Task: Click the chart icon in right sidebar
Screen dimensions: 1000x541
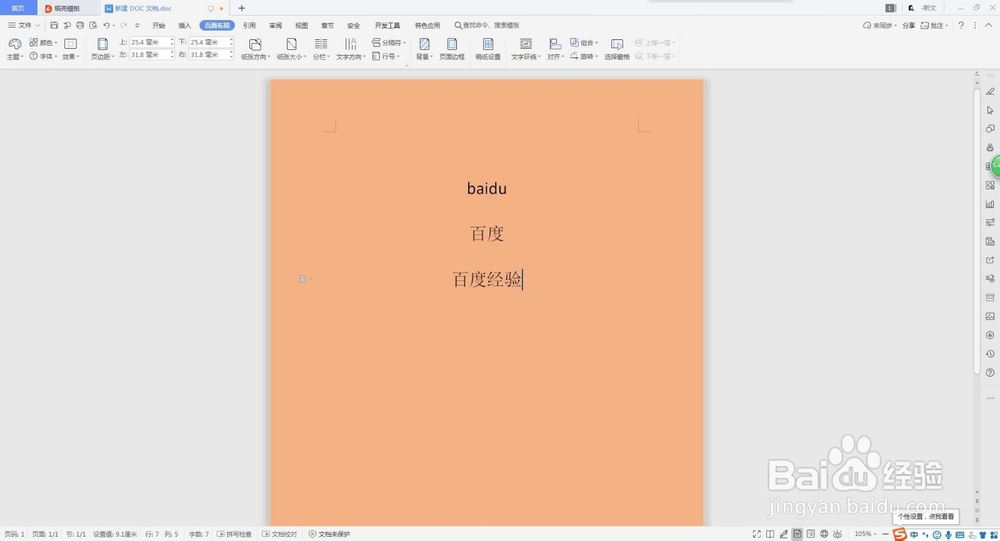Action: tap(990, 204)
